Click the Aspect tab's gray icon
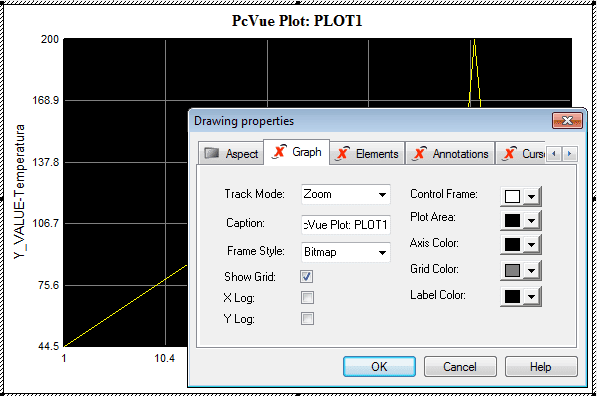Screen dimensions: 597x396 point(212,153)
